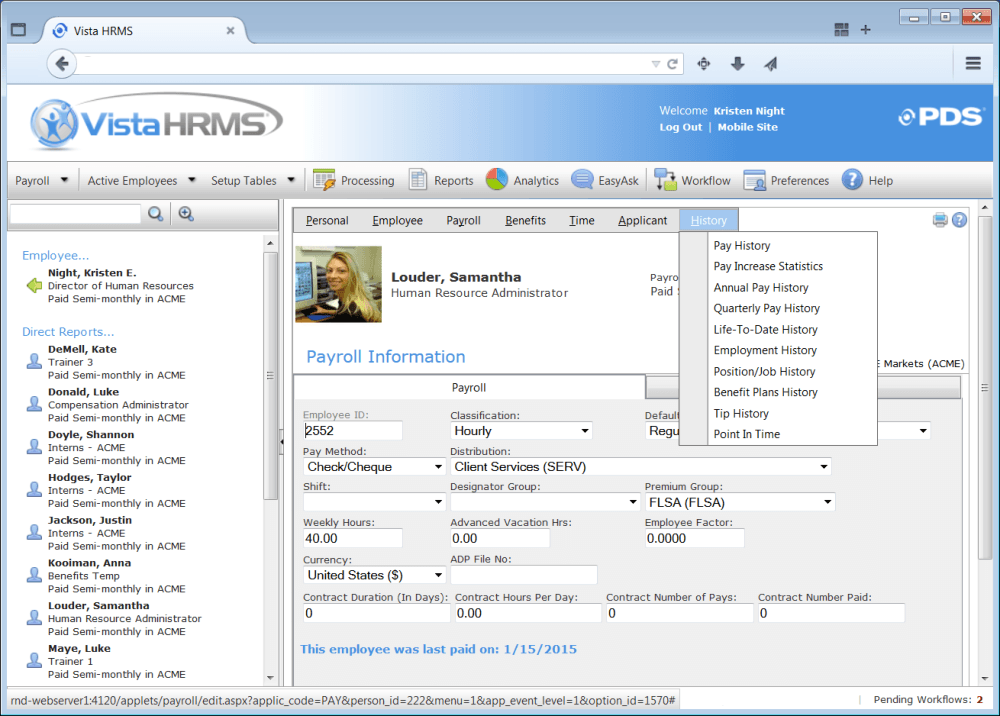
Task: Open the Workflow module
Action: [x=702, y=180]
